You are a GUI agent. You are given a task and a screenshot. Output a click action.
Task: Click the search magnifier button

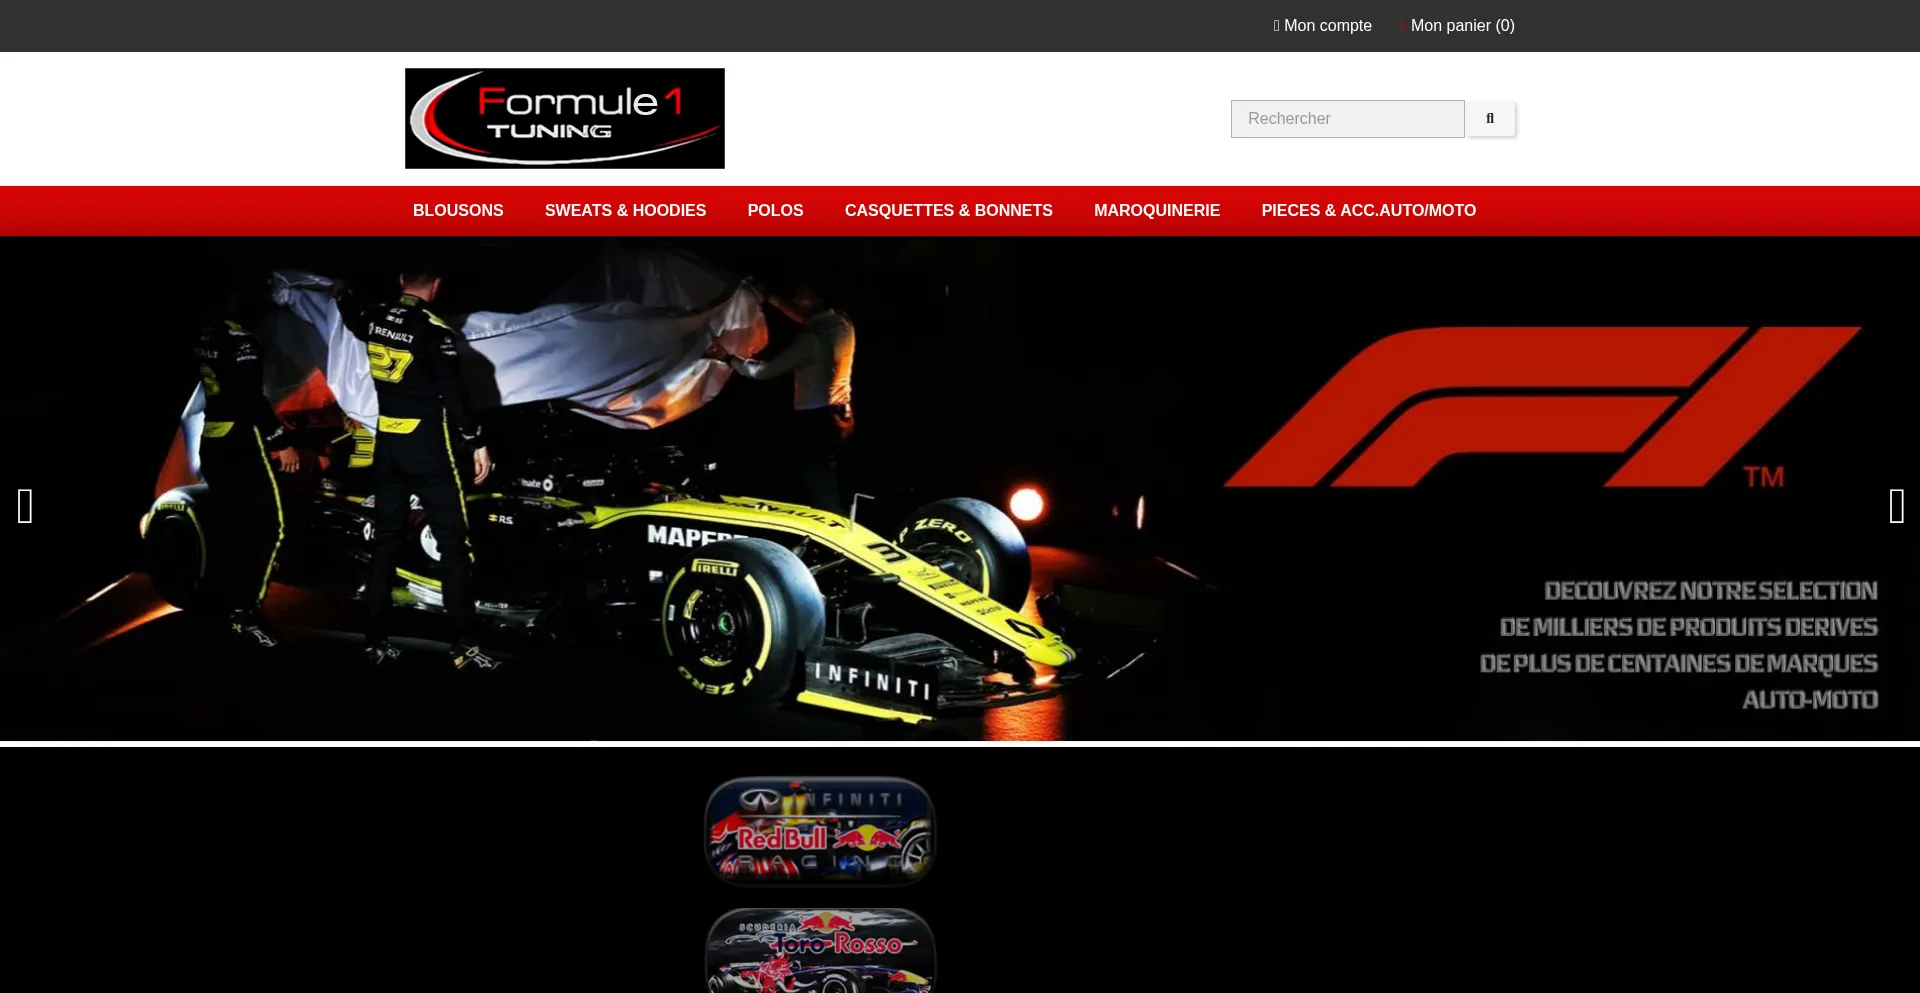pyautogui.click(x=1490, y=119)
